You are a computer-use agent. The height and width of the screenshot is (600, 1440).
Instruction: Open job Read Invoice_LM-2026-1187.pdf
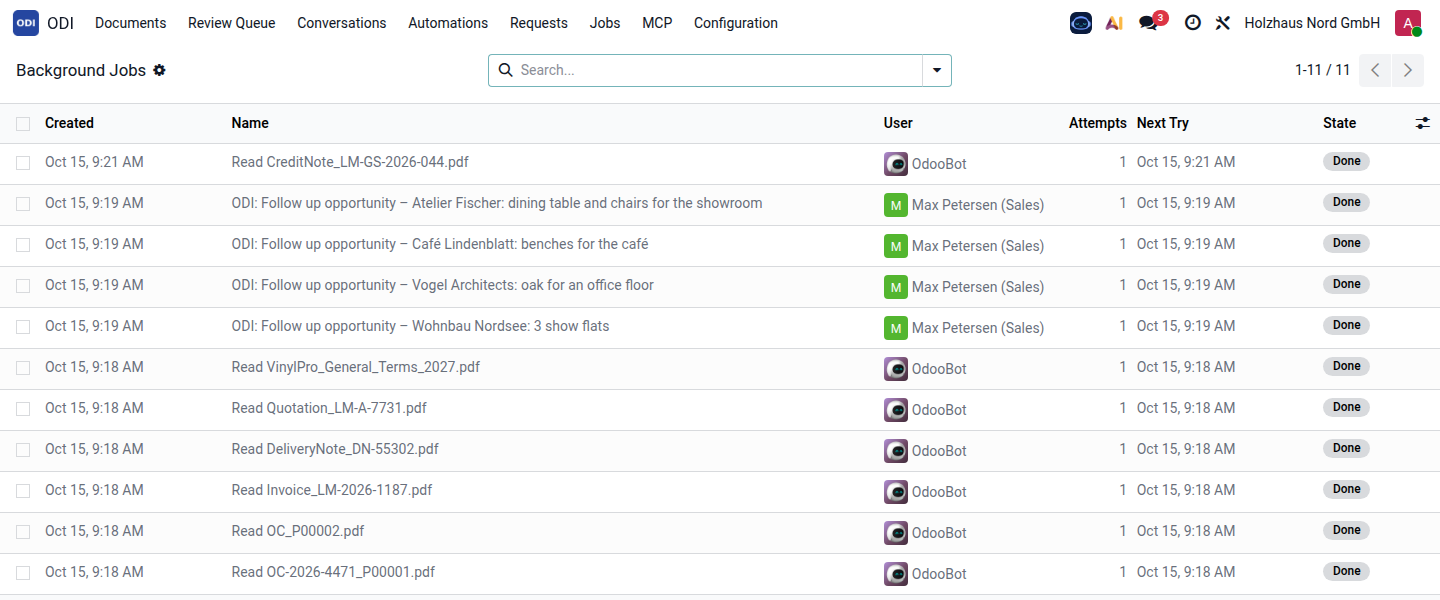tap(332, 490)
